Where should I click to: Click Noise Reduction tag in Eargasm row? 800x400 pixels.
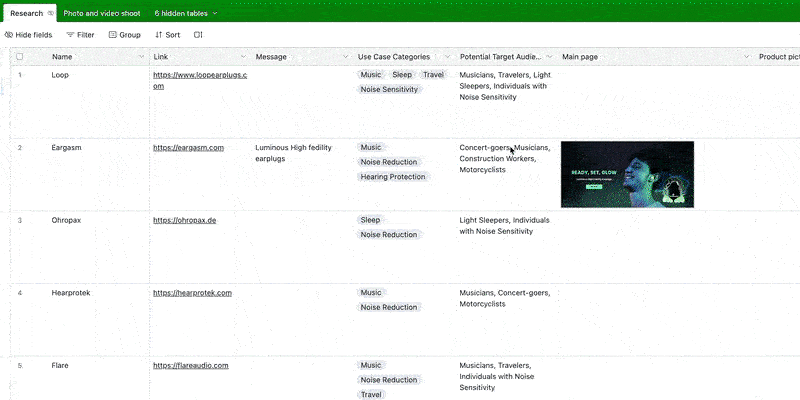tap(389, 162)
